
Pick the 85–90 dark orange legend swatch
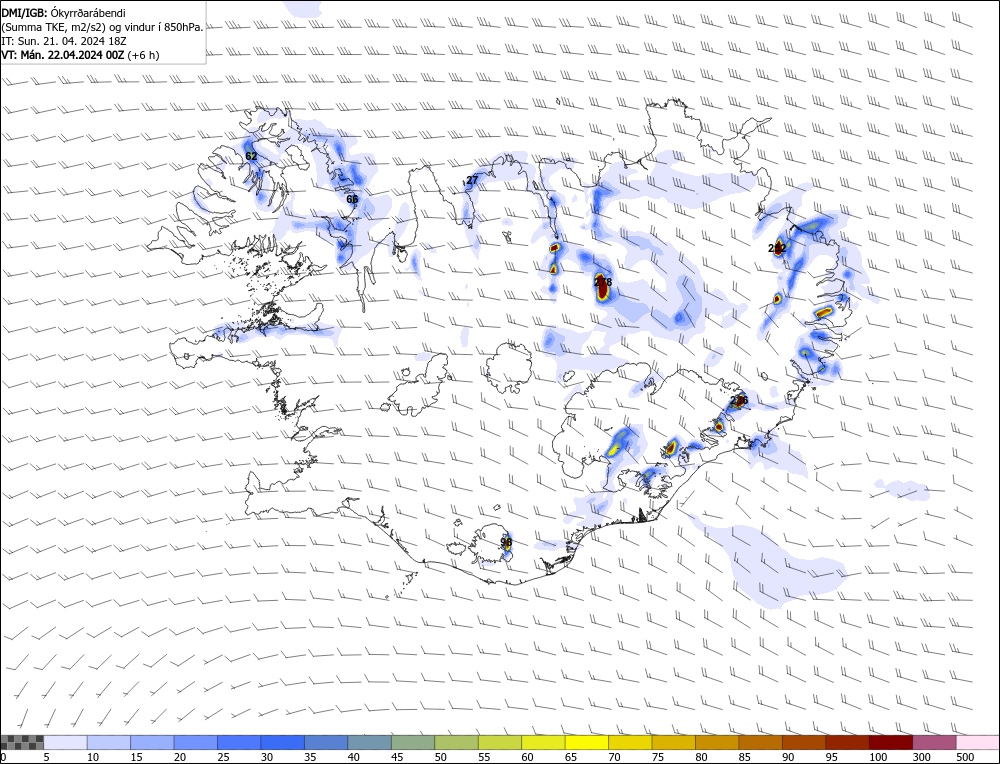coord(760,742)
